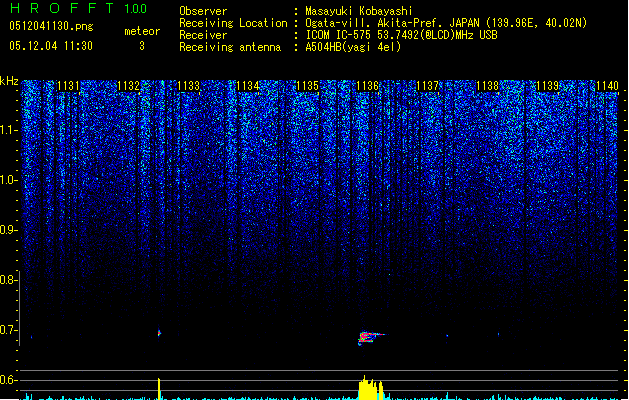Click receiver text ICOM IC-575 53.7492 MHz USB
This screenshot has width=629, height=400.
coord(402,35)
